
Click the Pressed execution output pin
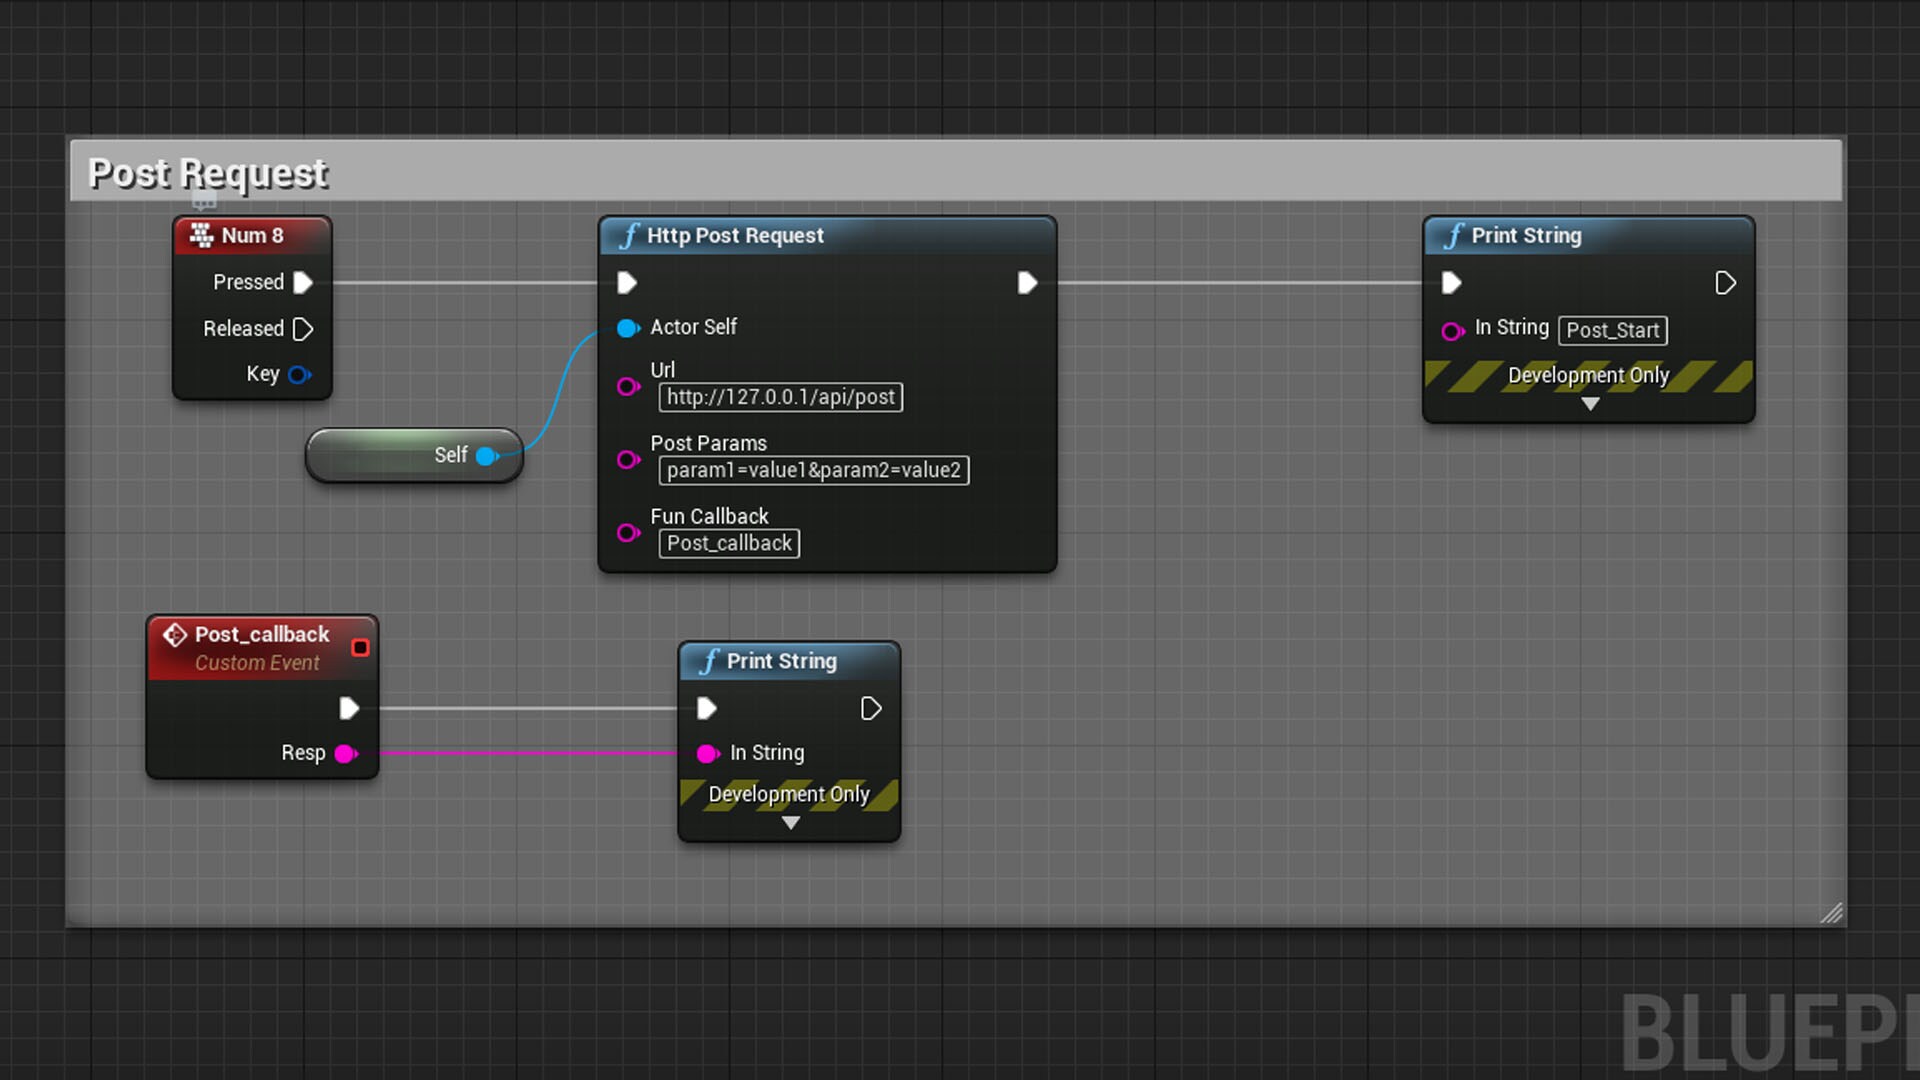coord(303,283)
